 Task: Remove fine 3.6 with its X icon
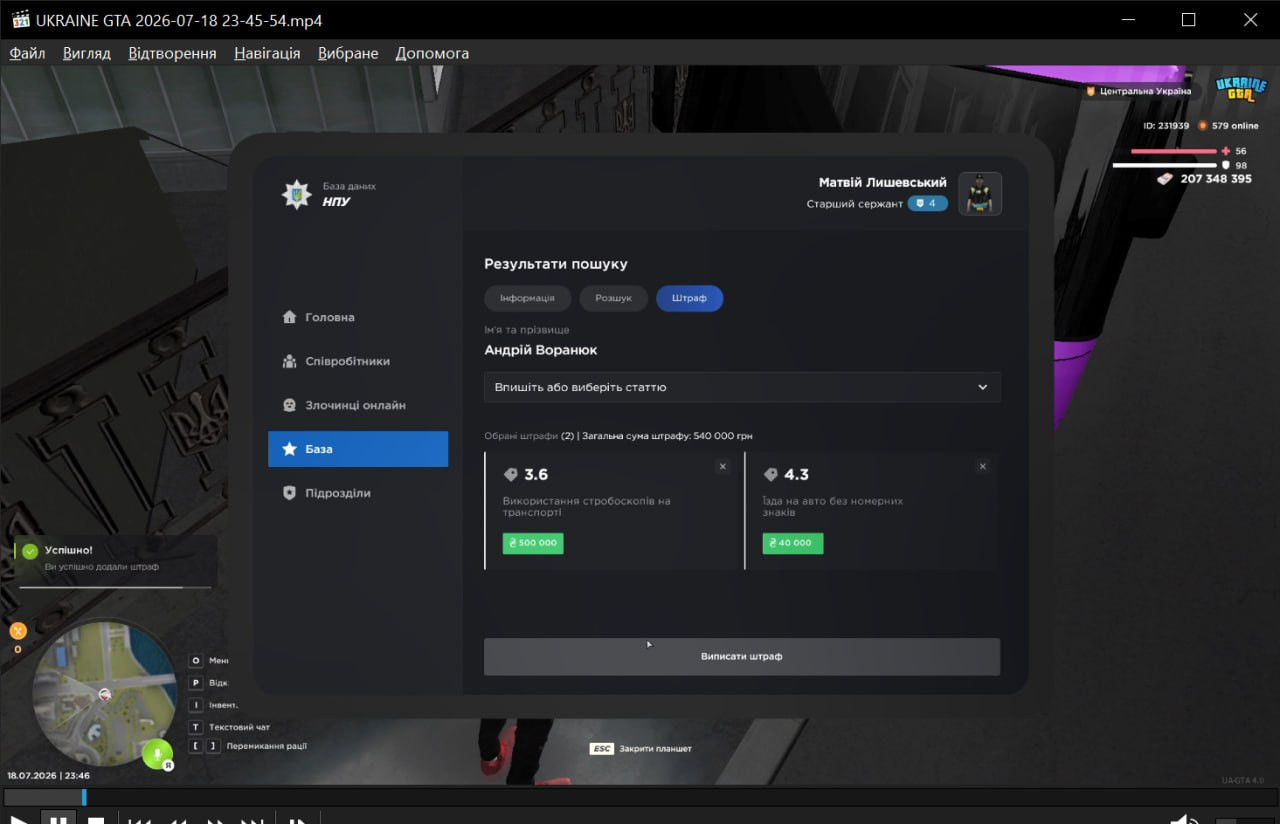click(723, 466)
